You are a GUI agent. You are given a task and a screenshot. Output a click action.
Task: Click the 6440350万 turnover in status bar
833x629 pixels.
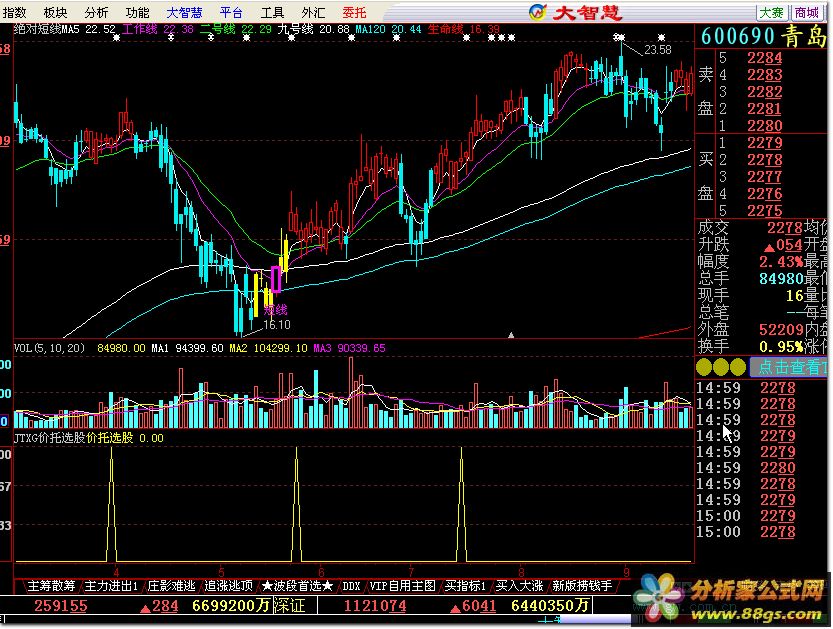pos(550,605)
